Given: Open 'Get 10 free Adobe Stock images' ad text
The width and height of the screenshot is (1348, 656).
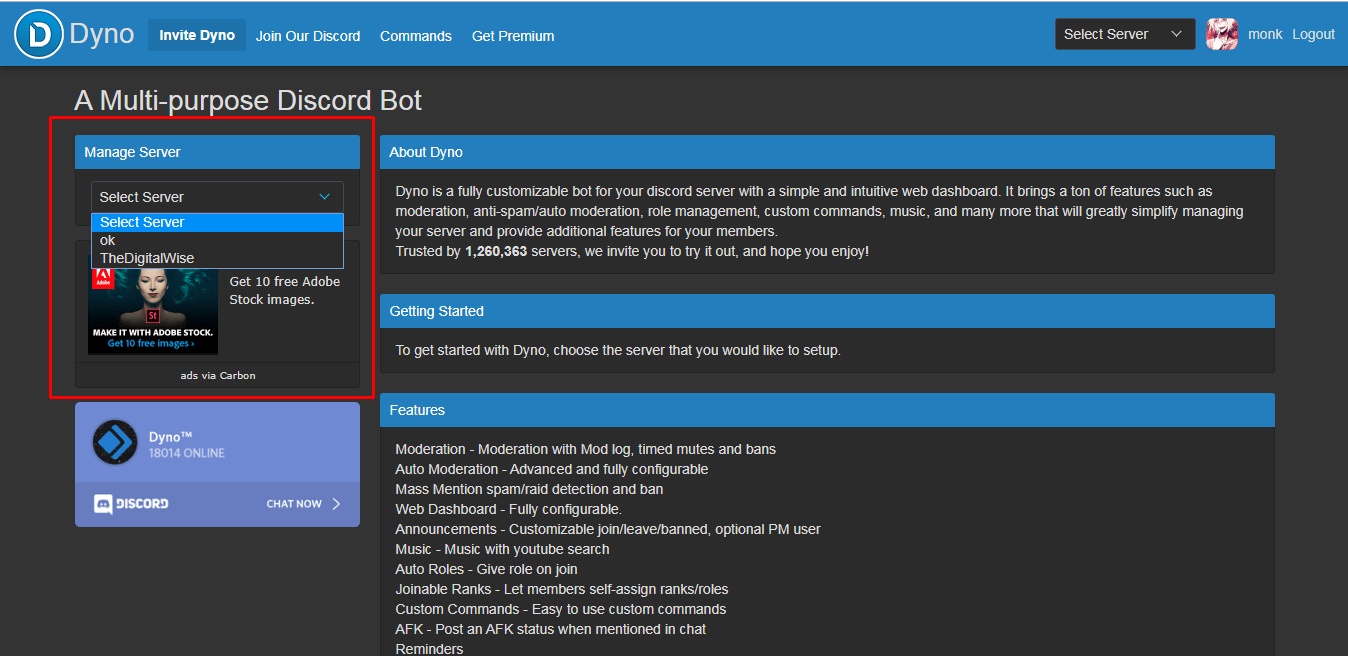Looking at the screenshot, I should [285, 291].
